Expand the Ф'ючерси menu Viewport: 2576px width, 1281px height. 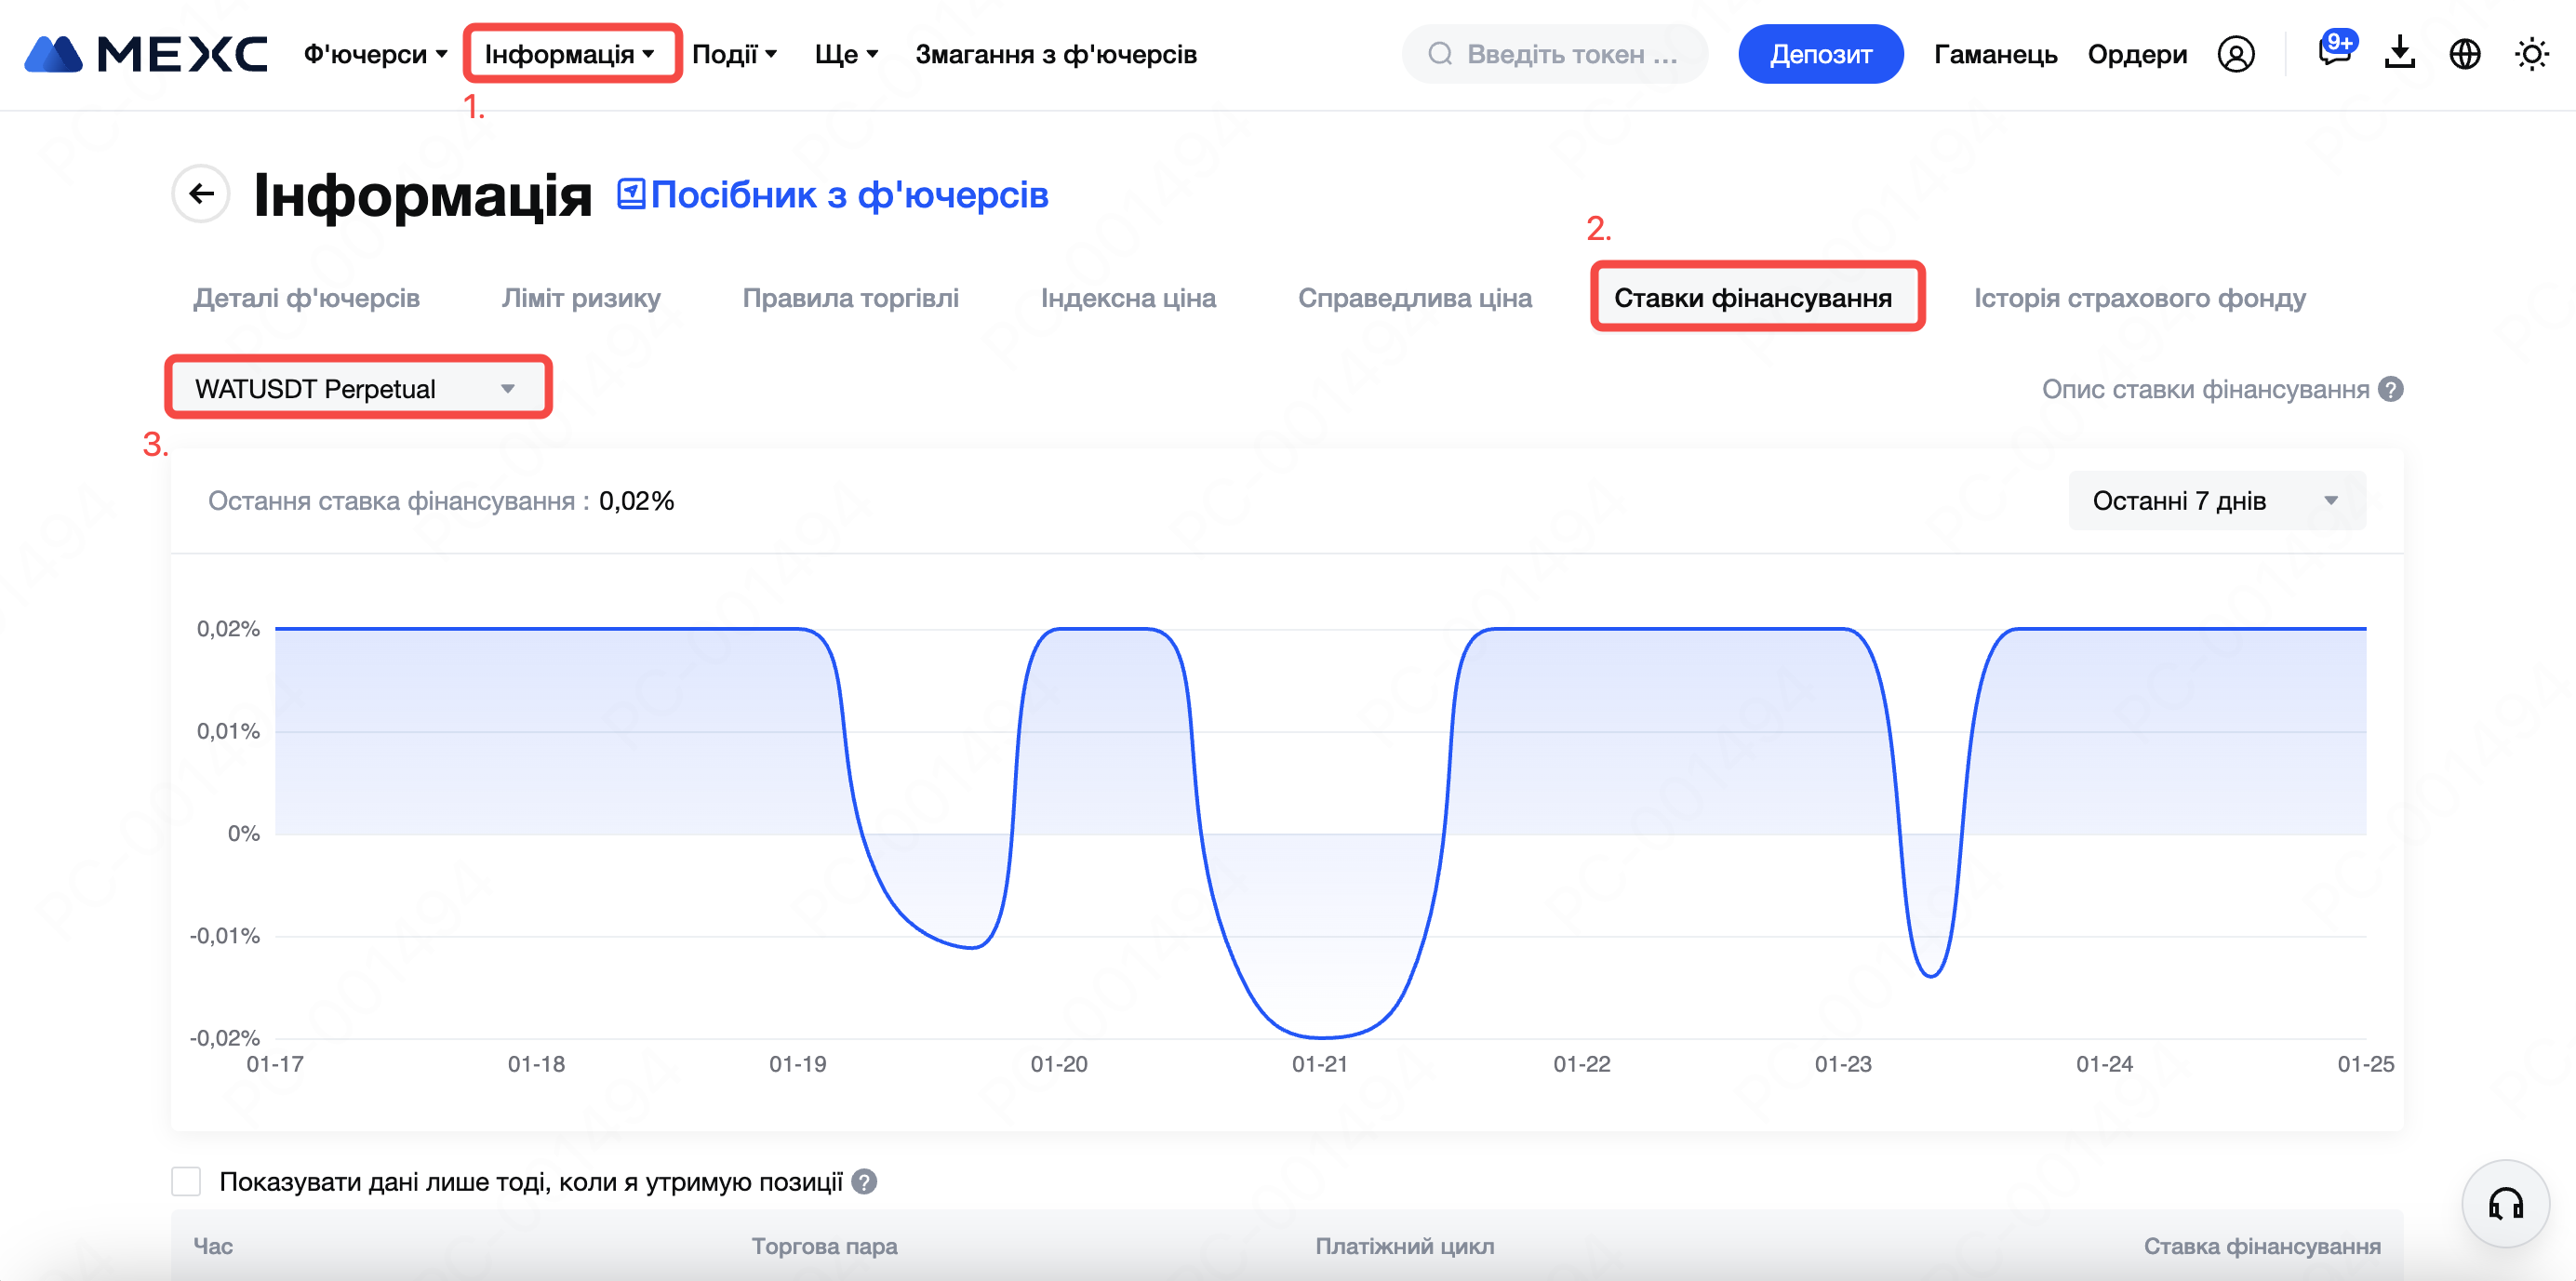tap(375, 54)
